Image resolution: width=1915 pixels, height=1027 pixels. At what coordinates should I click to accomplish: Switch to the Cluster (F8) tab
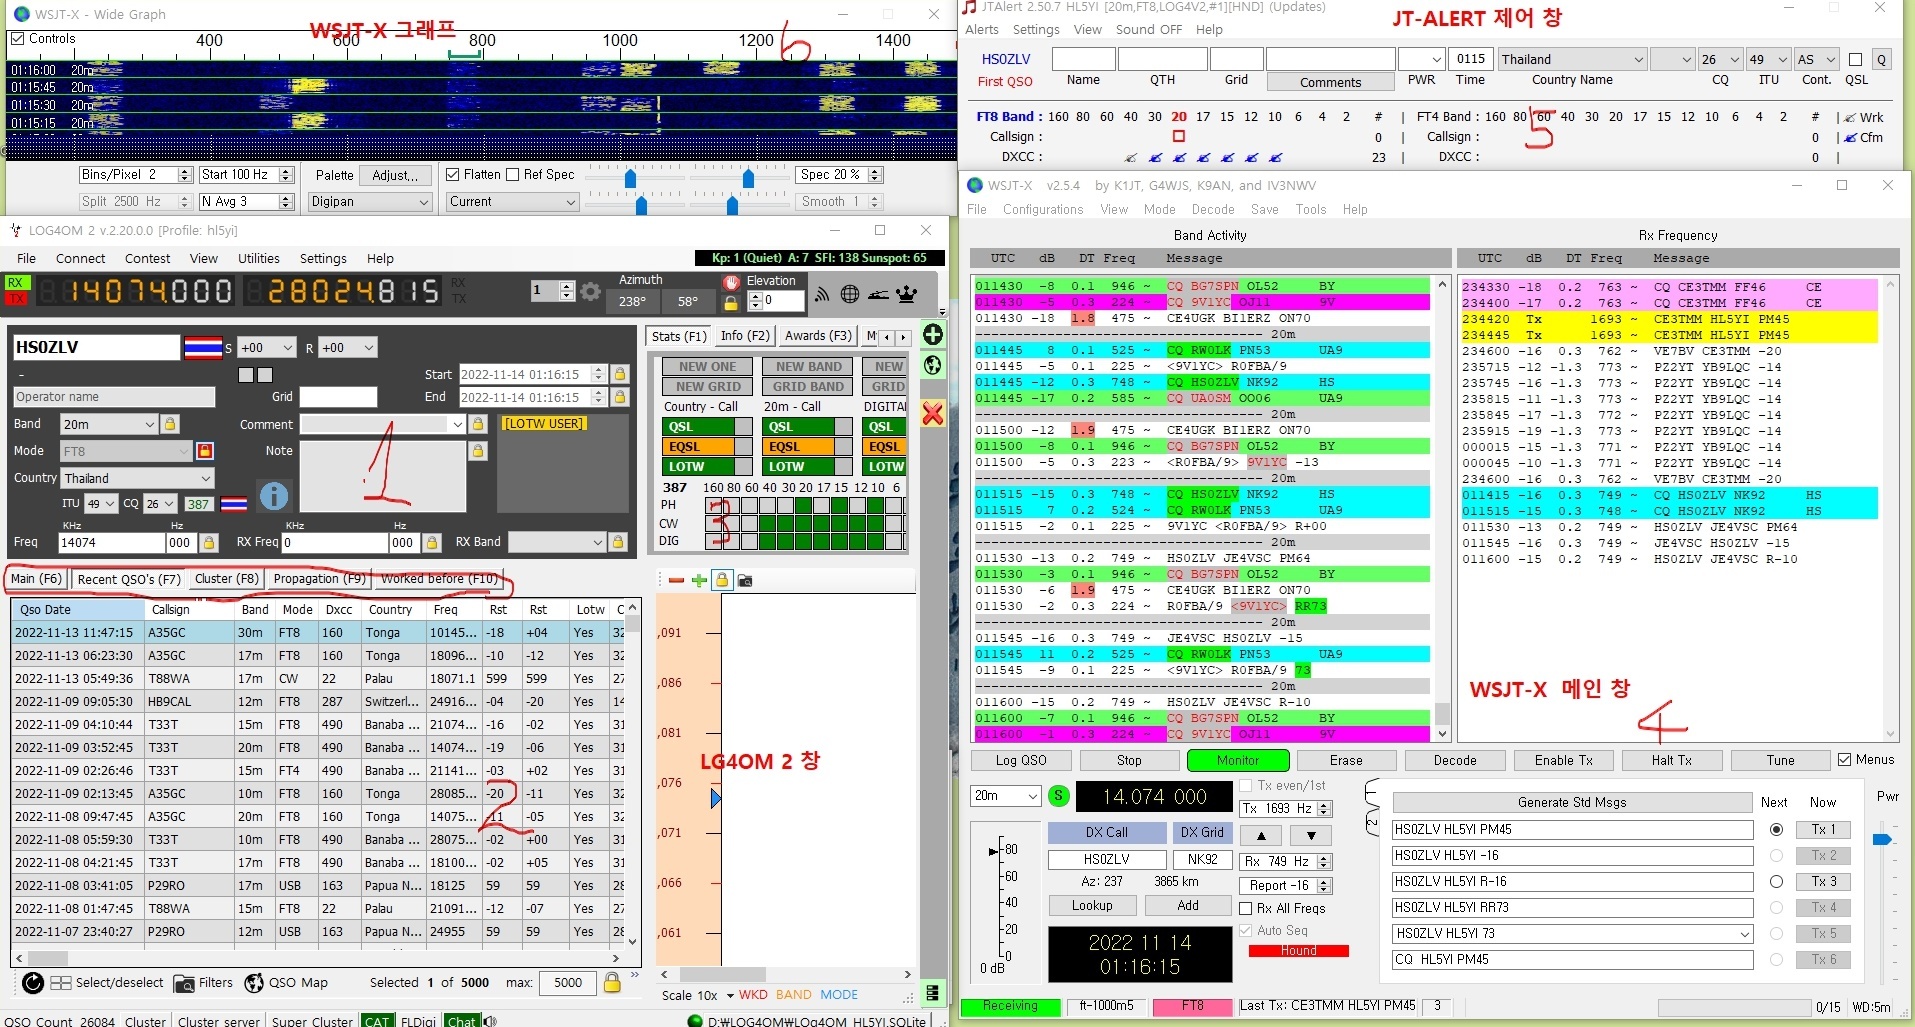[226, 579]
